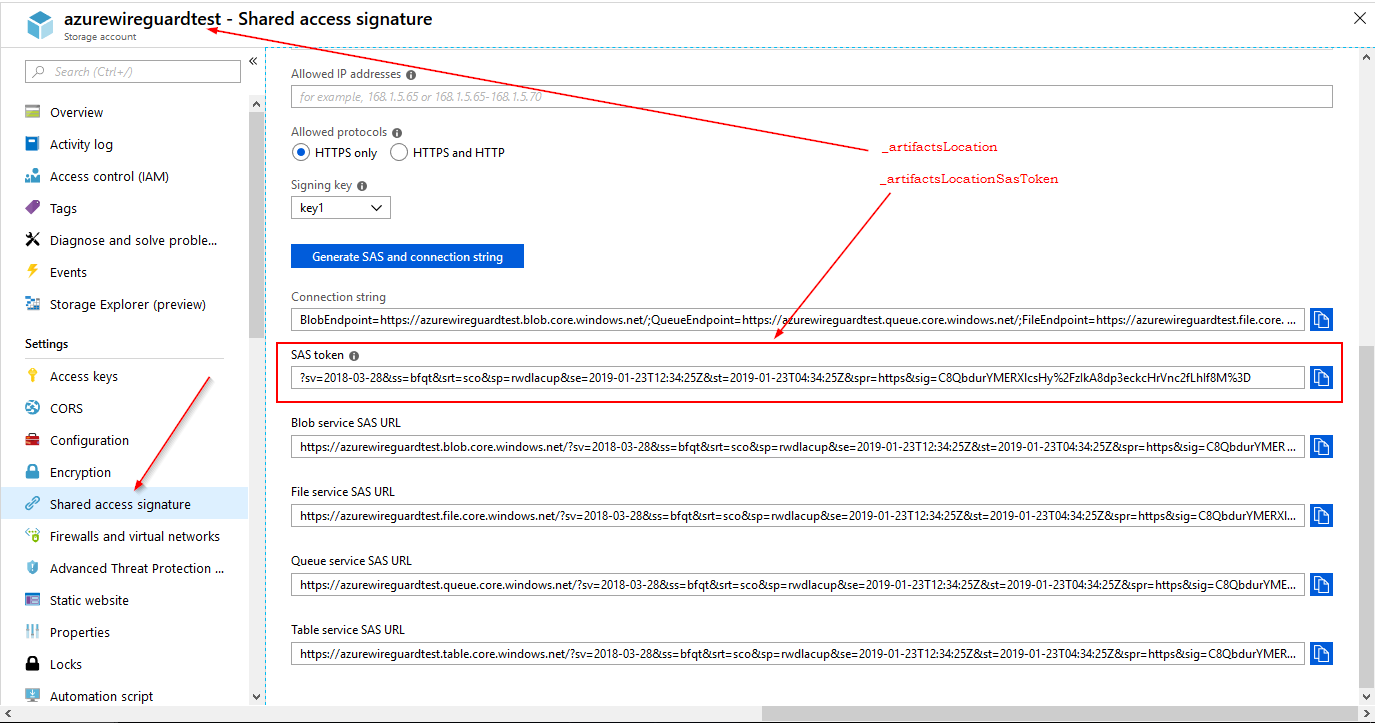Click the Allowed IP addresses input field
This screenshot has height=723, width=1375.
[x=812, y=96]
